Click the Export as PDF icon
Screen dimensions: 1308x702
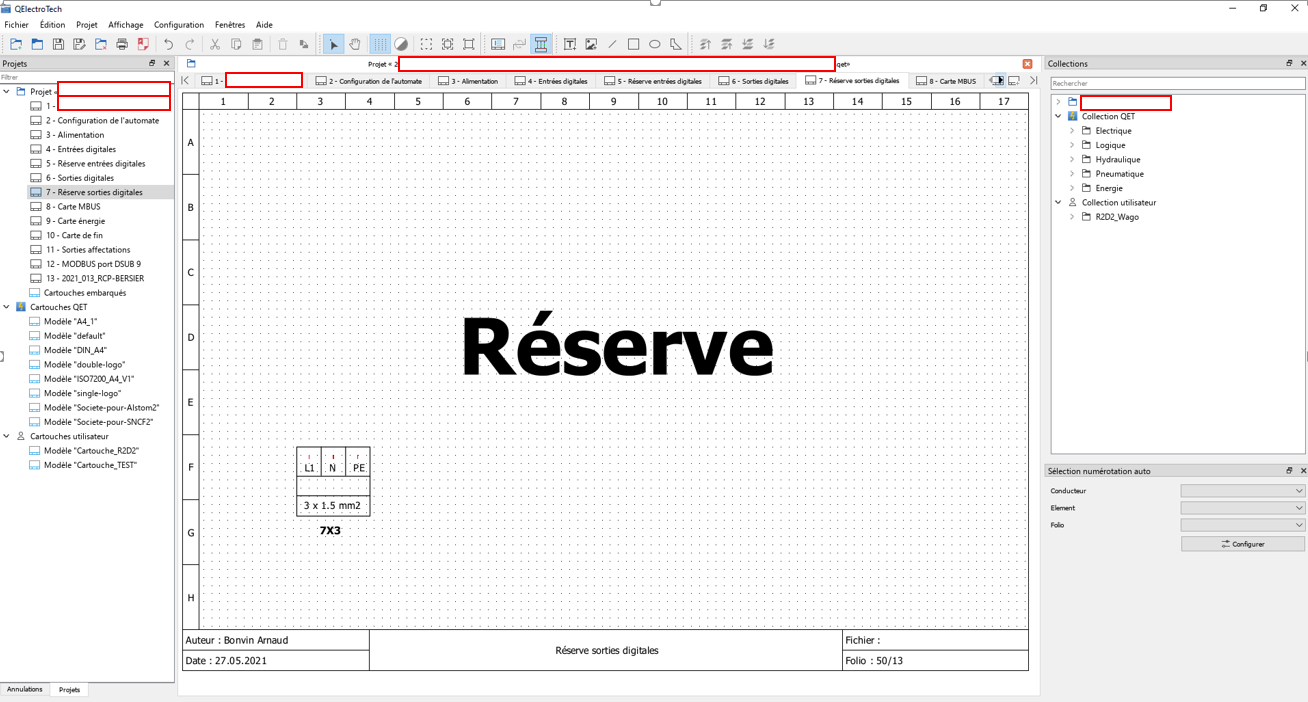point(143,44)
